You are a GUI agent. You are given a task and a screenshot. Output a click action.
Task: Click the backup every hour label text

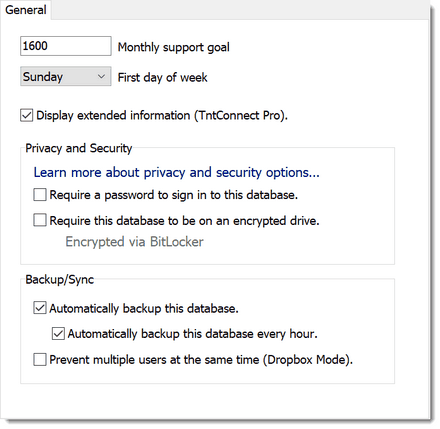pos(193,334)
